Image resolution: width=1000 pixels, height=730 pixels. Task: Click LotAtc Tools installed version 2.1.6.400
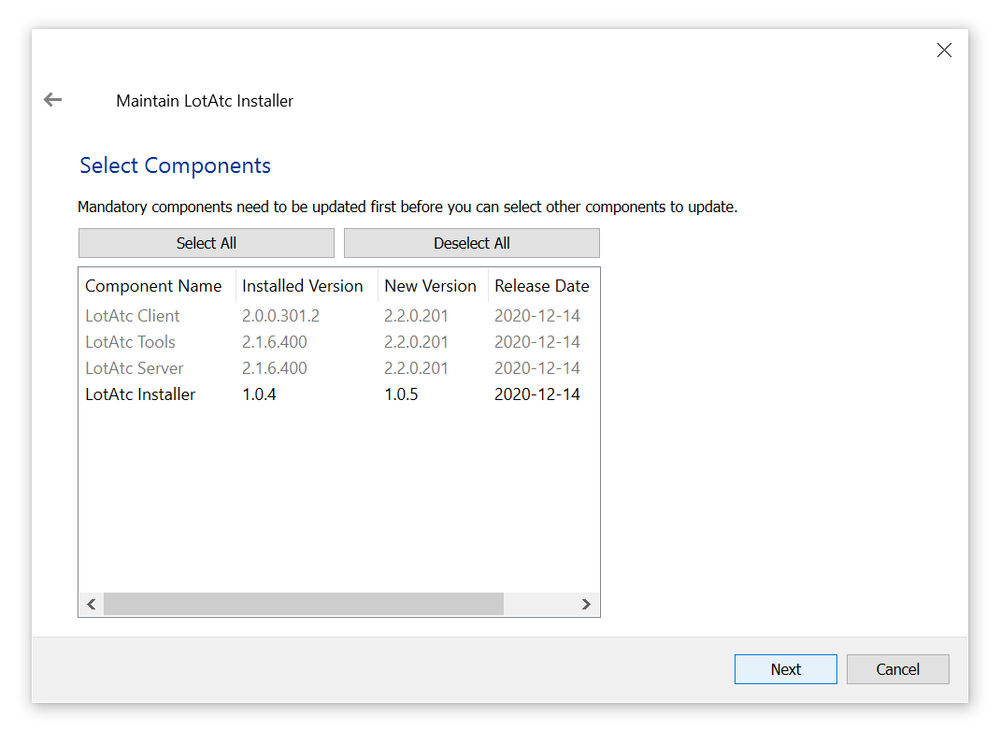pos(274,342)
